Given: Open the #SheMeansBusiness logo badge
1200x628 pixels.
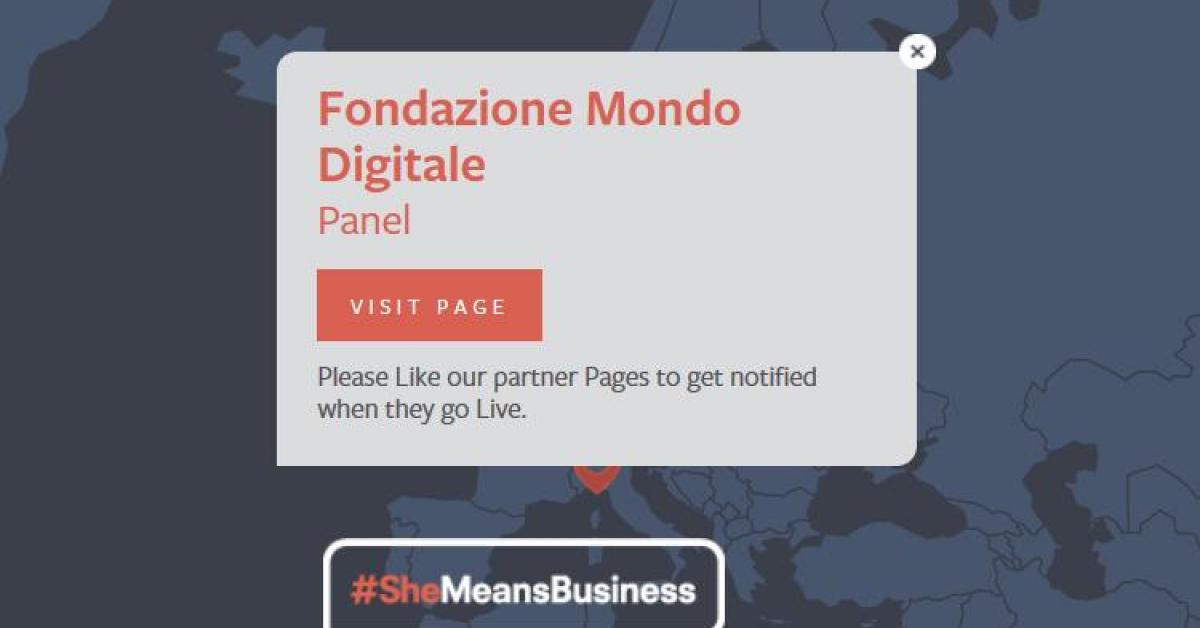Looking at the screenshot, I should (523, 586).
